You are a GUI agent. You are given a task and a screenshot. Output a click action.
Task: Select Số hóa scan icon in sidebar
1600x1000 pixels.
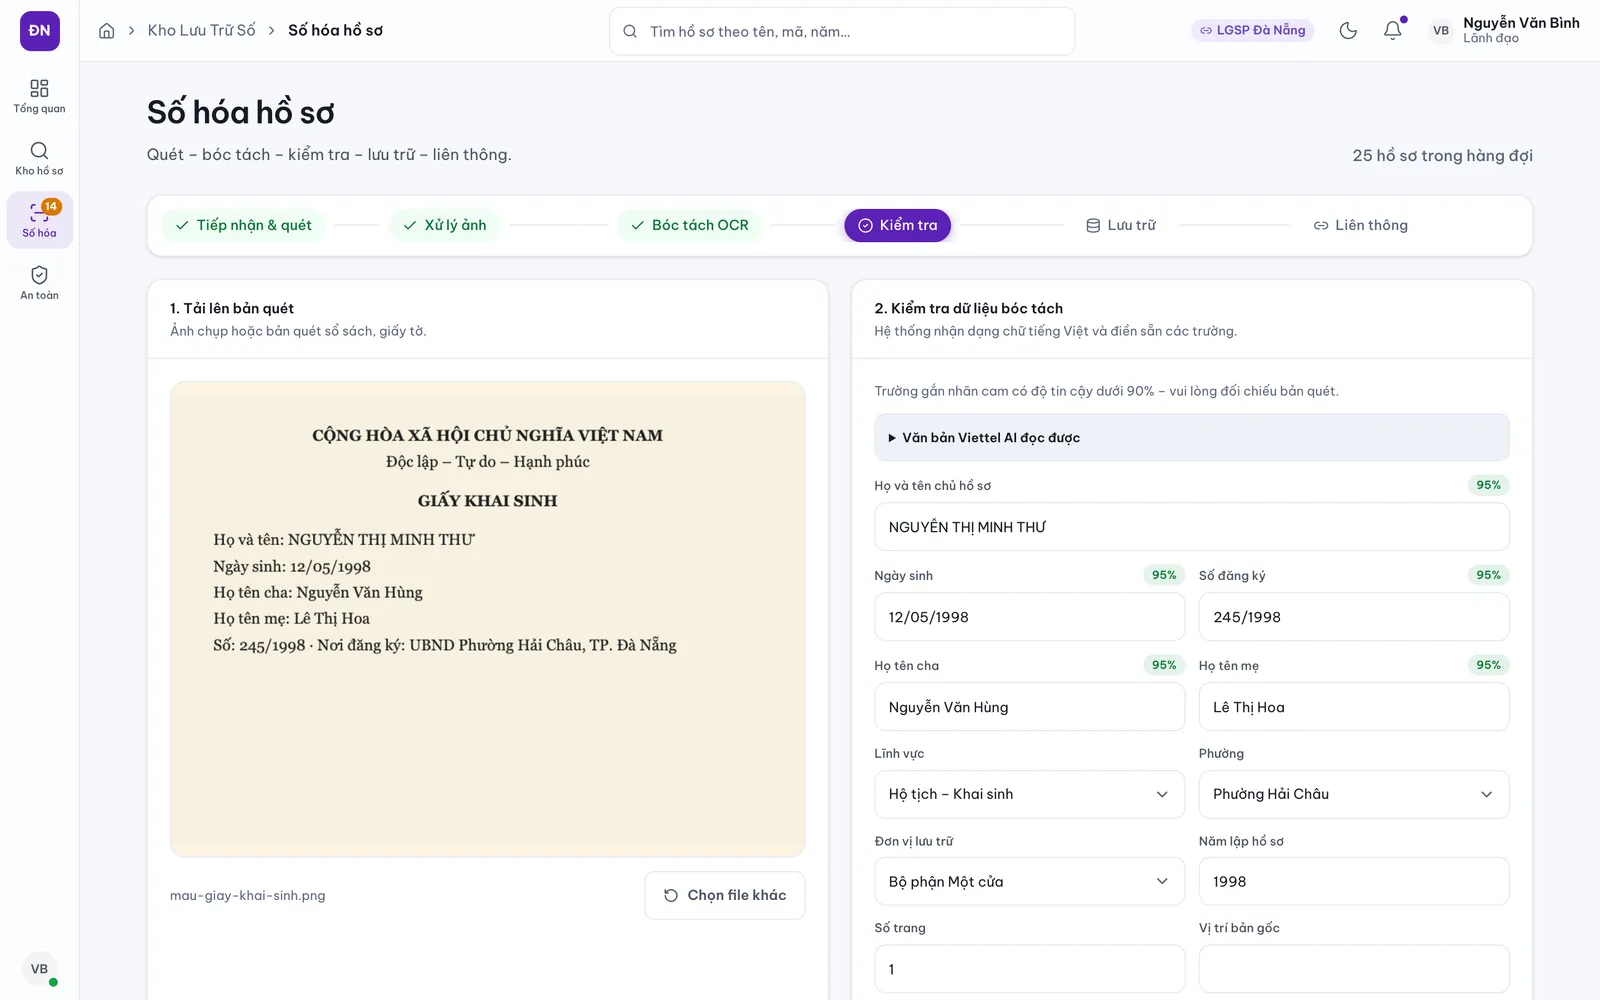coord(39,220)
